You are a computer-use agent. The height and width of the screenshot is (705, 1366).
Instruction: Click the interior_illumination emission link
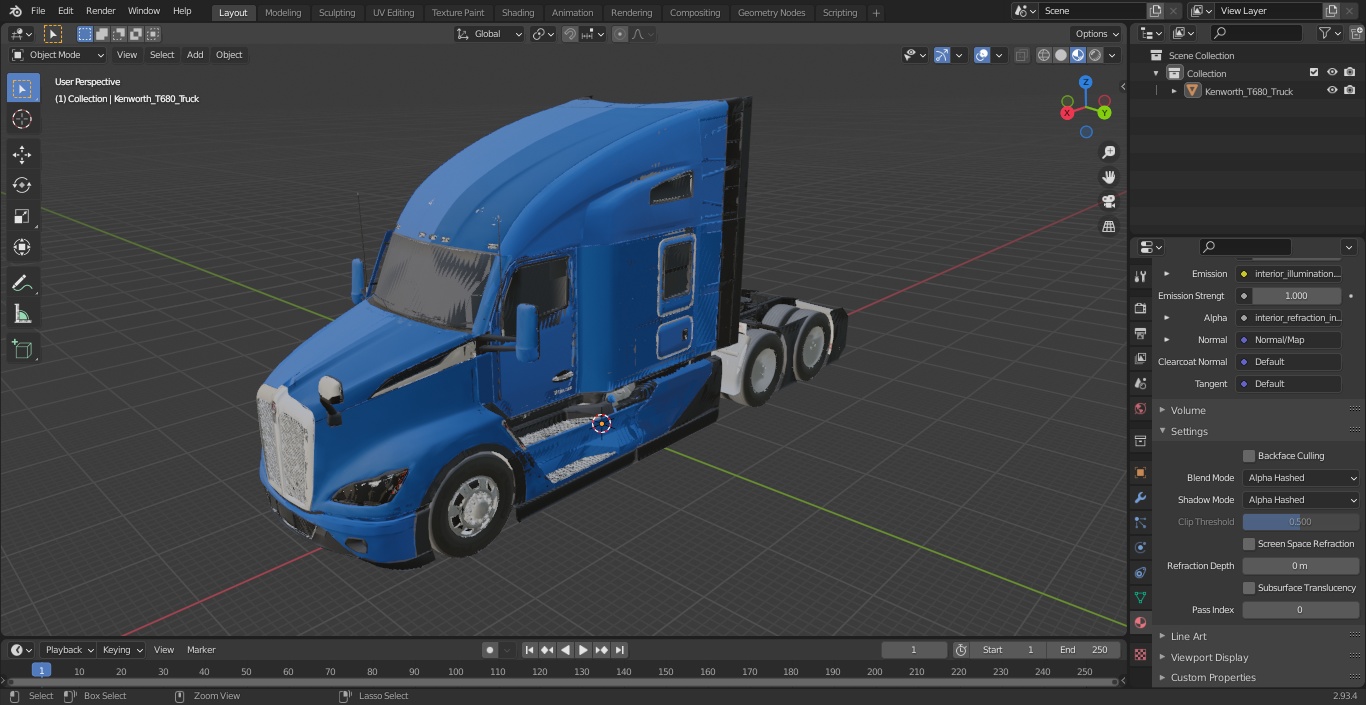pos(1290,274)
